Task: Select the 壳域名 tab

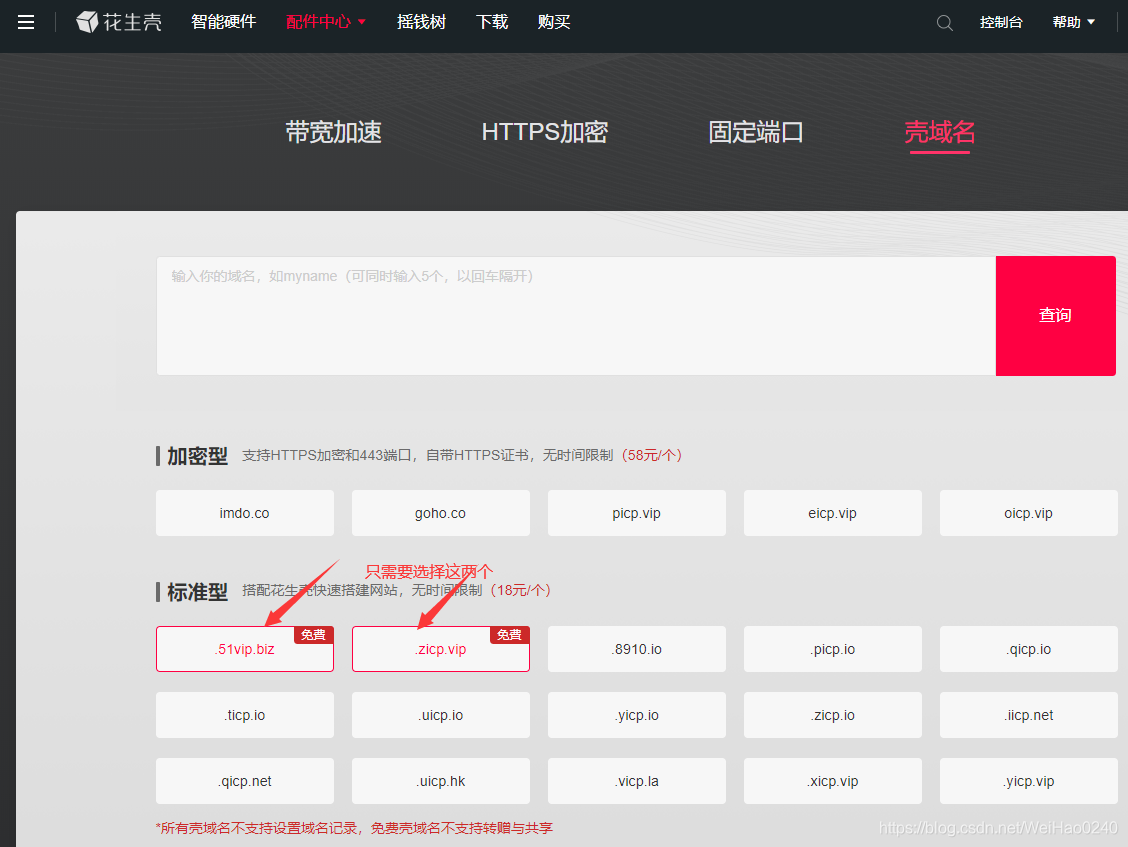Action: pyautogui.click(x=940, y=132)
